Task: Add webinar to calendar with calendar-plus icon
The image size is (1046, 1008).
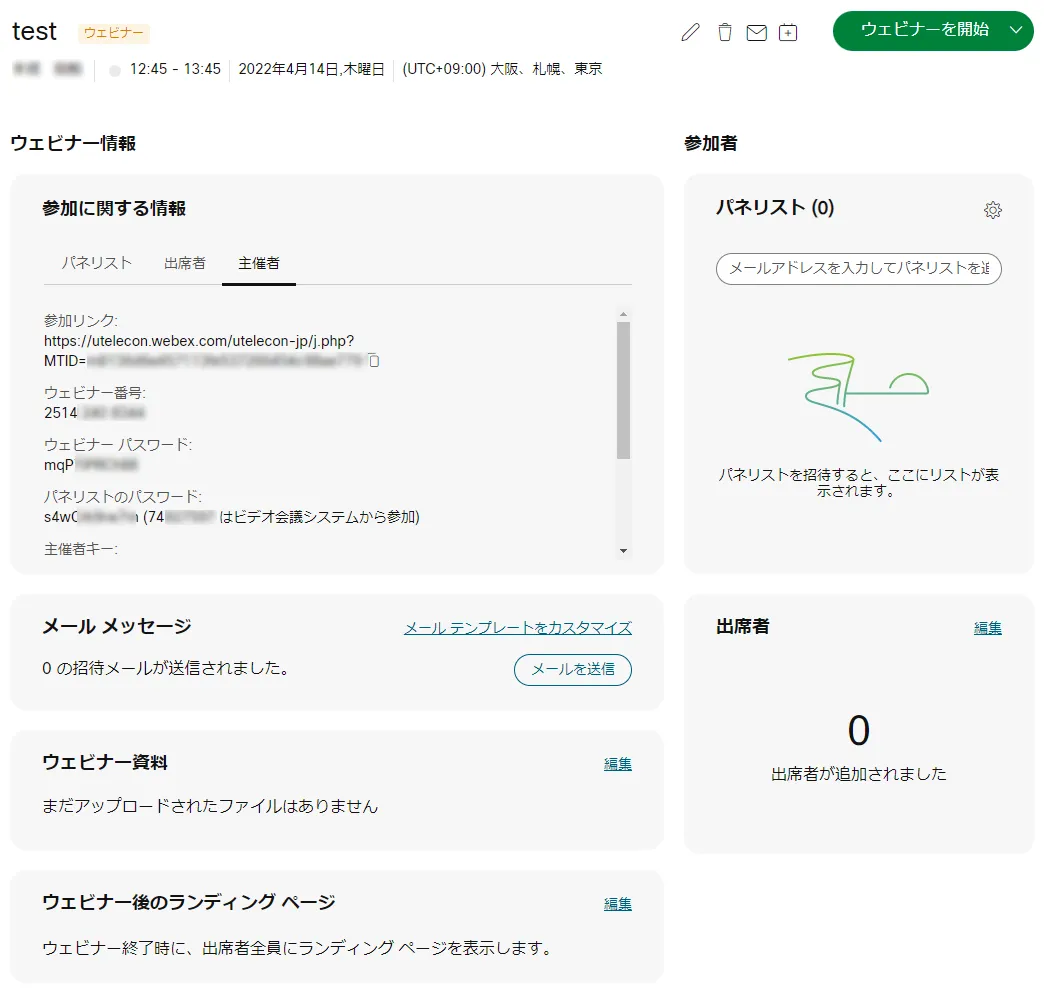Action: tap(789, 33)
